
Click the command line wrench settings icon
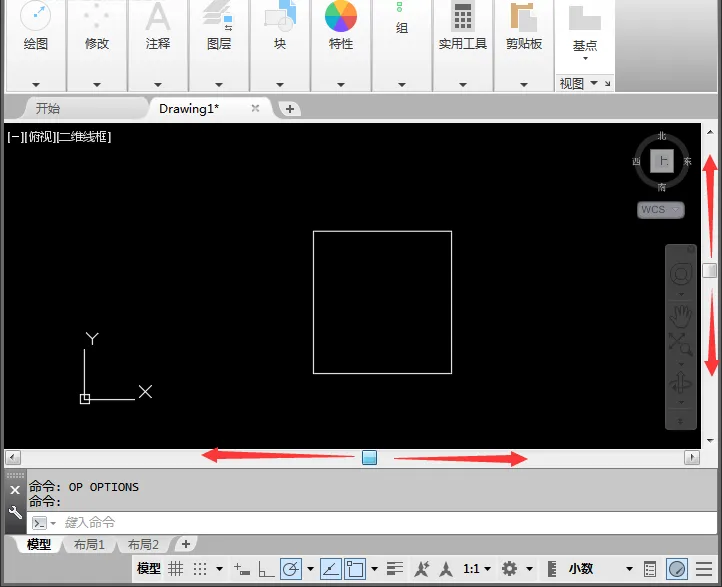(15, 512)
